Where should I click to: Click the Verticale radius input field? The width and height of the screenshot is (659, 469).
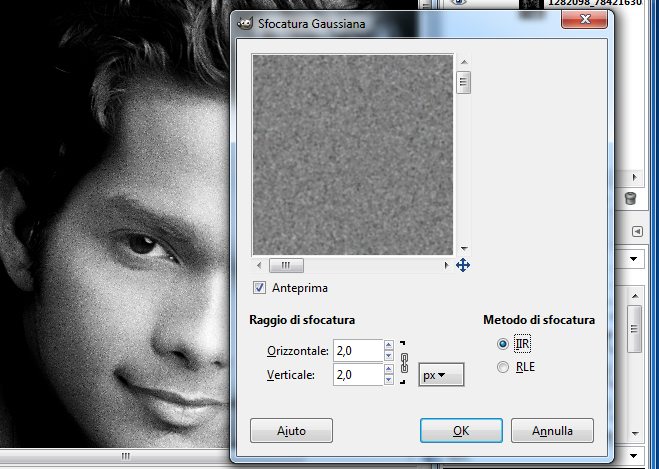355,374
